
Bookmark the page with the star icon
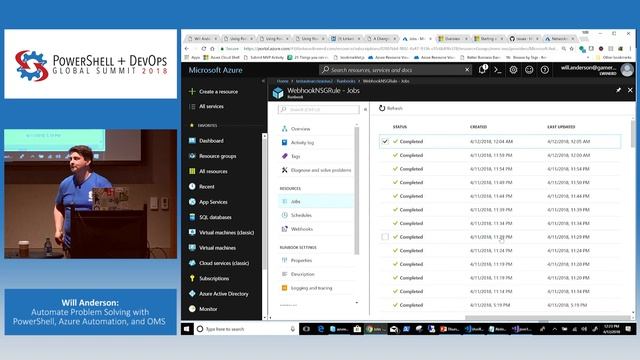pyautogui.click(x=571, y=49)
